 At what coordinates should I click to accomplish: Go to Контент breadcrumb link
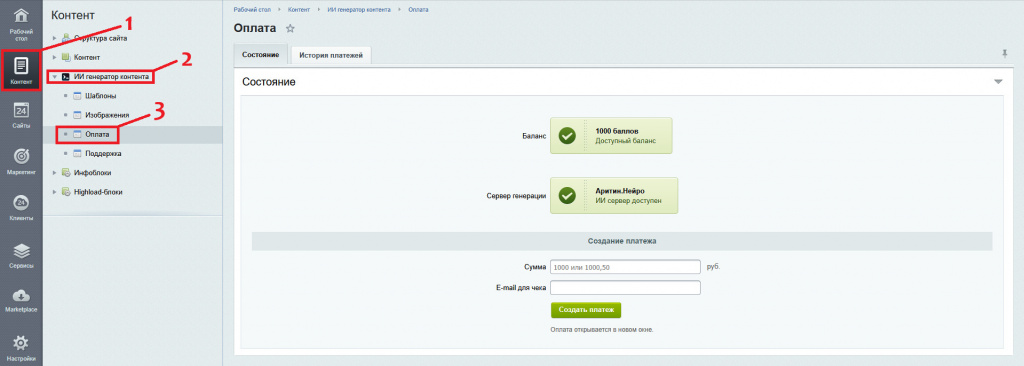pos(299,10)
